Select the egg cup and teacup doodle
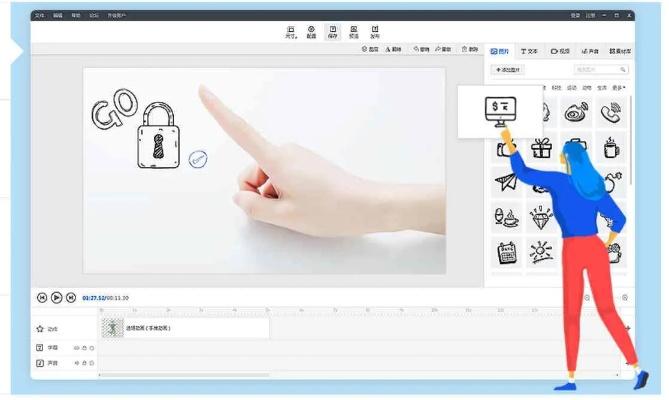The image size is (669, 400). click(506, 217)
